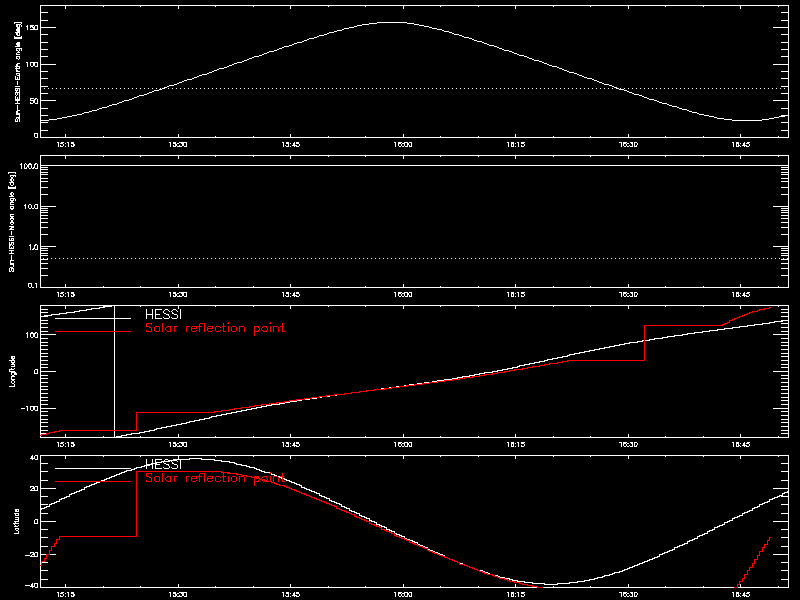
Task: Click the 16:30 time label under Latitude panel
Action: (628, 595)
